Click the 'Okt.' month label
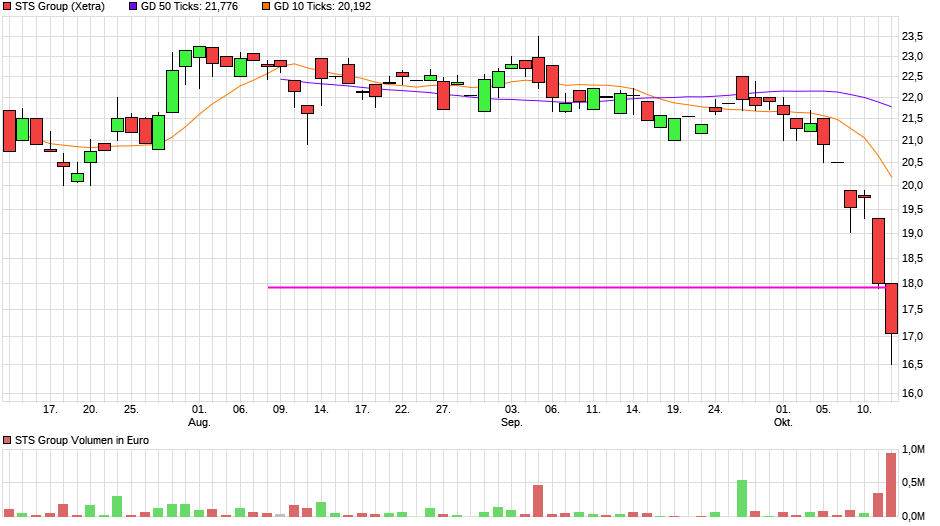 (784, 422)
